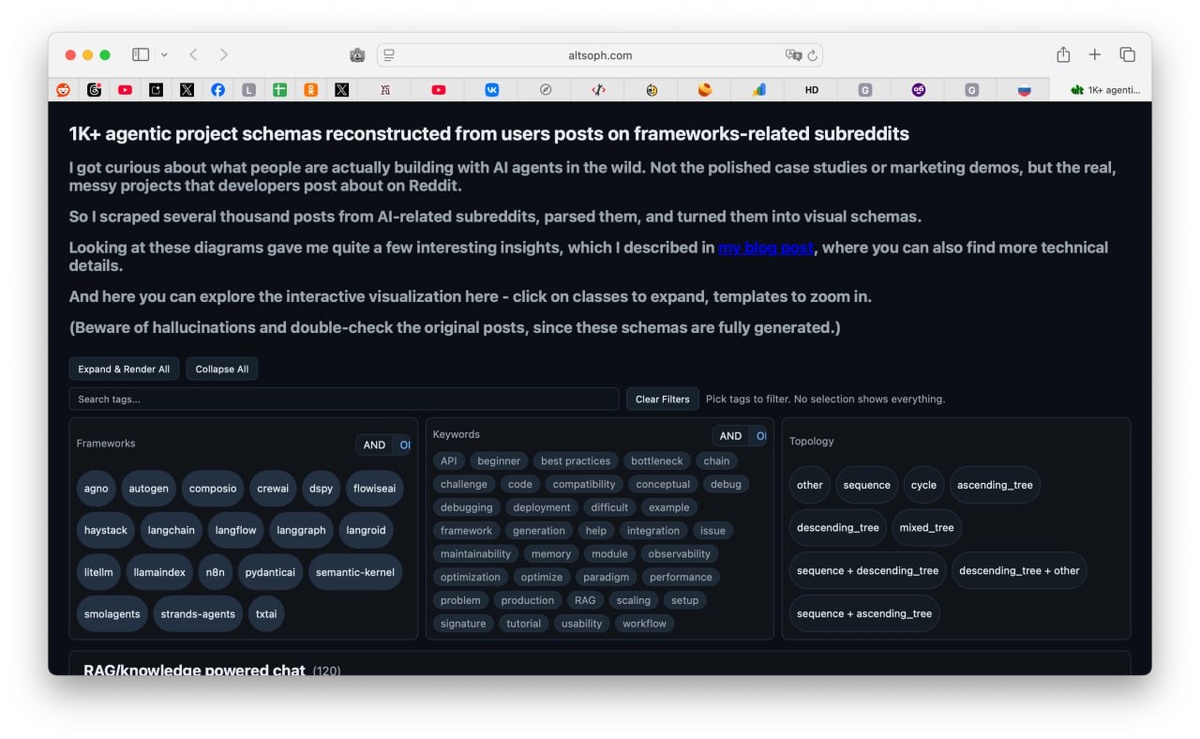Toggle the RAG keyword tag

[x=585, y=600]
